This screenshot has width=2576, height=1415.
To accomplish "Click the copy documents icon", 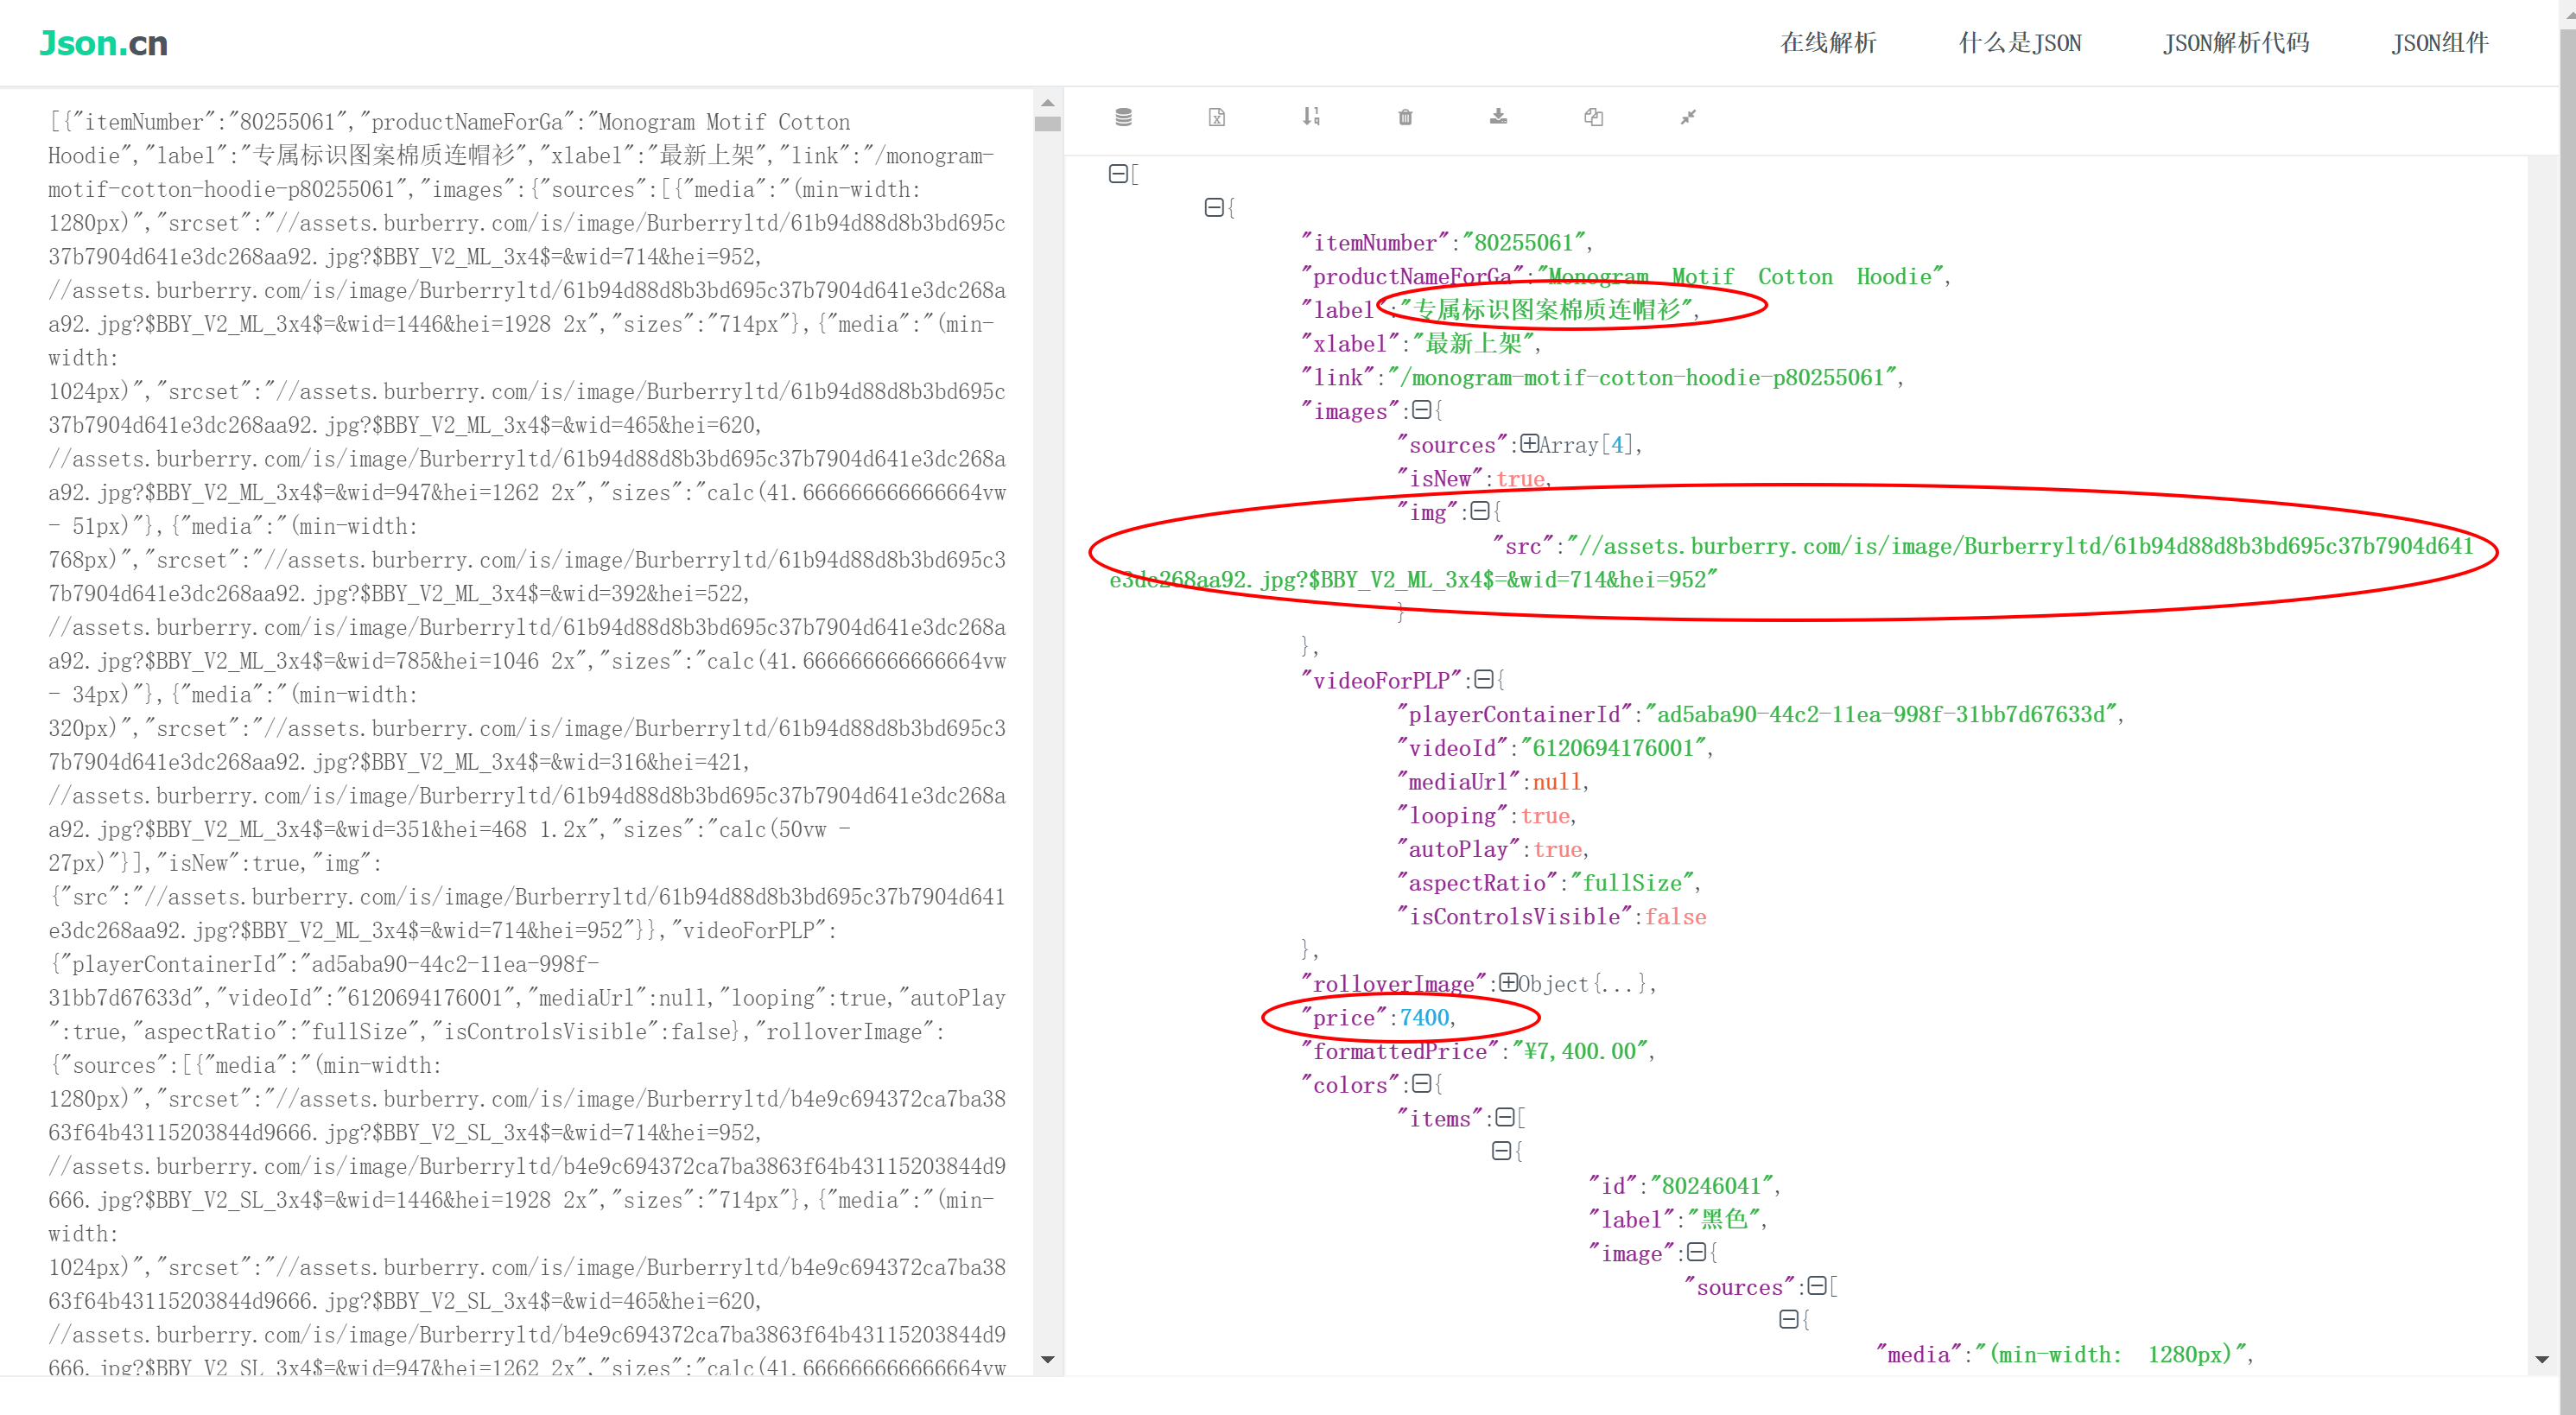I will pos(1593,117).
